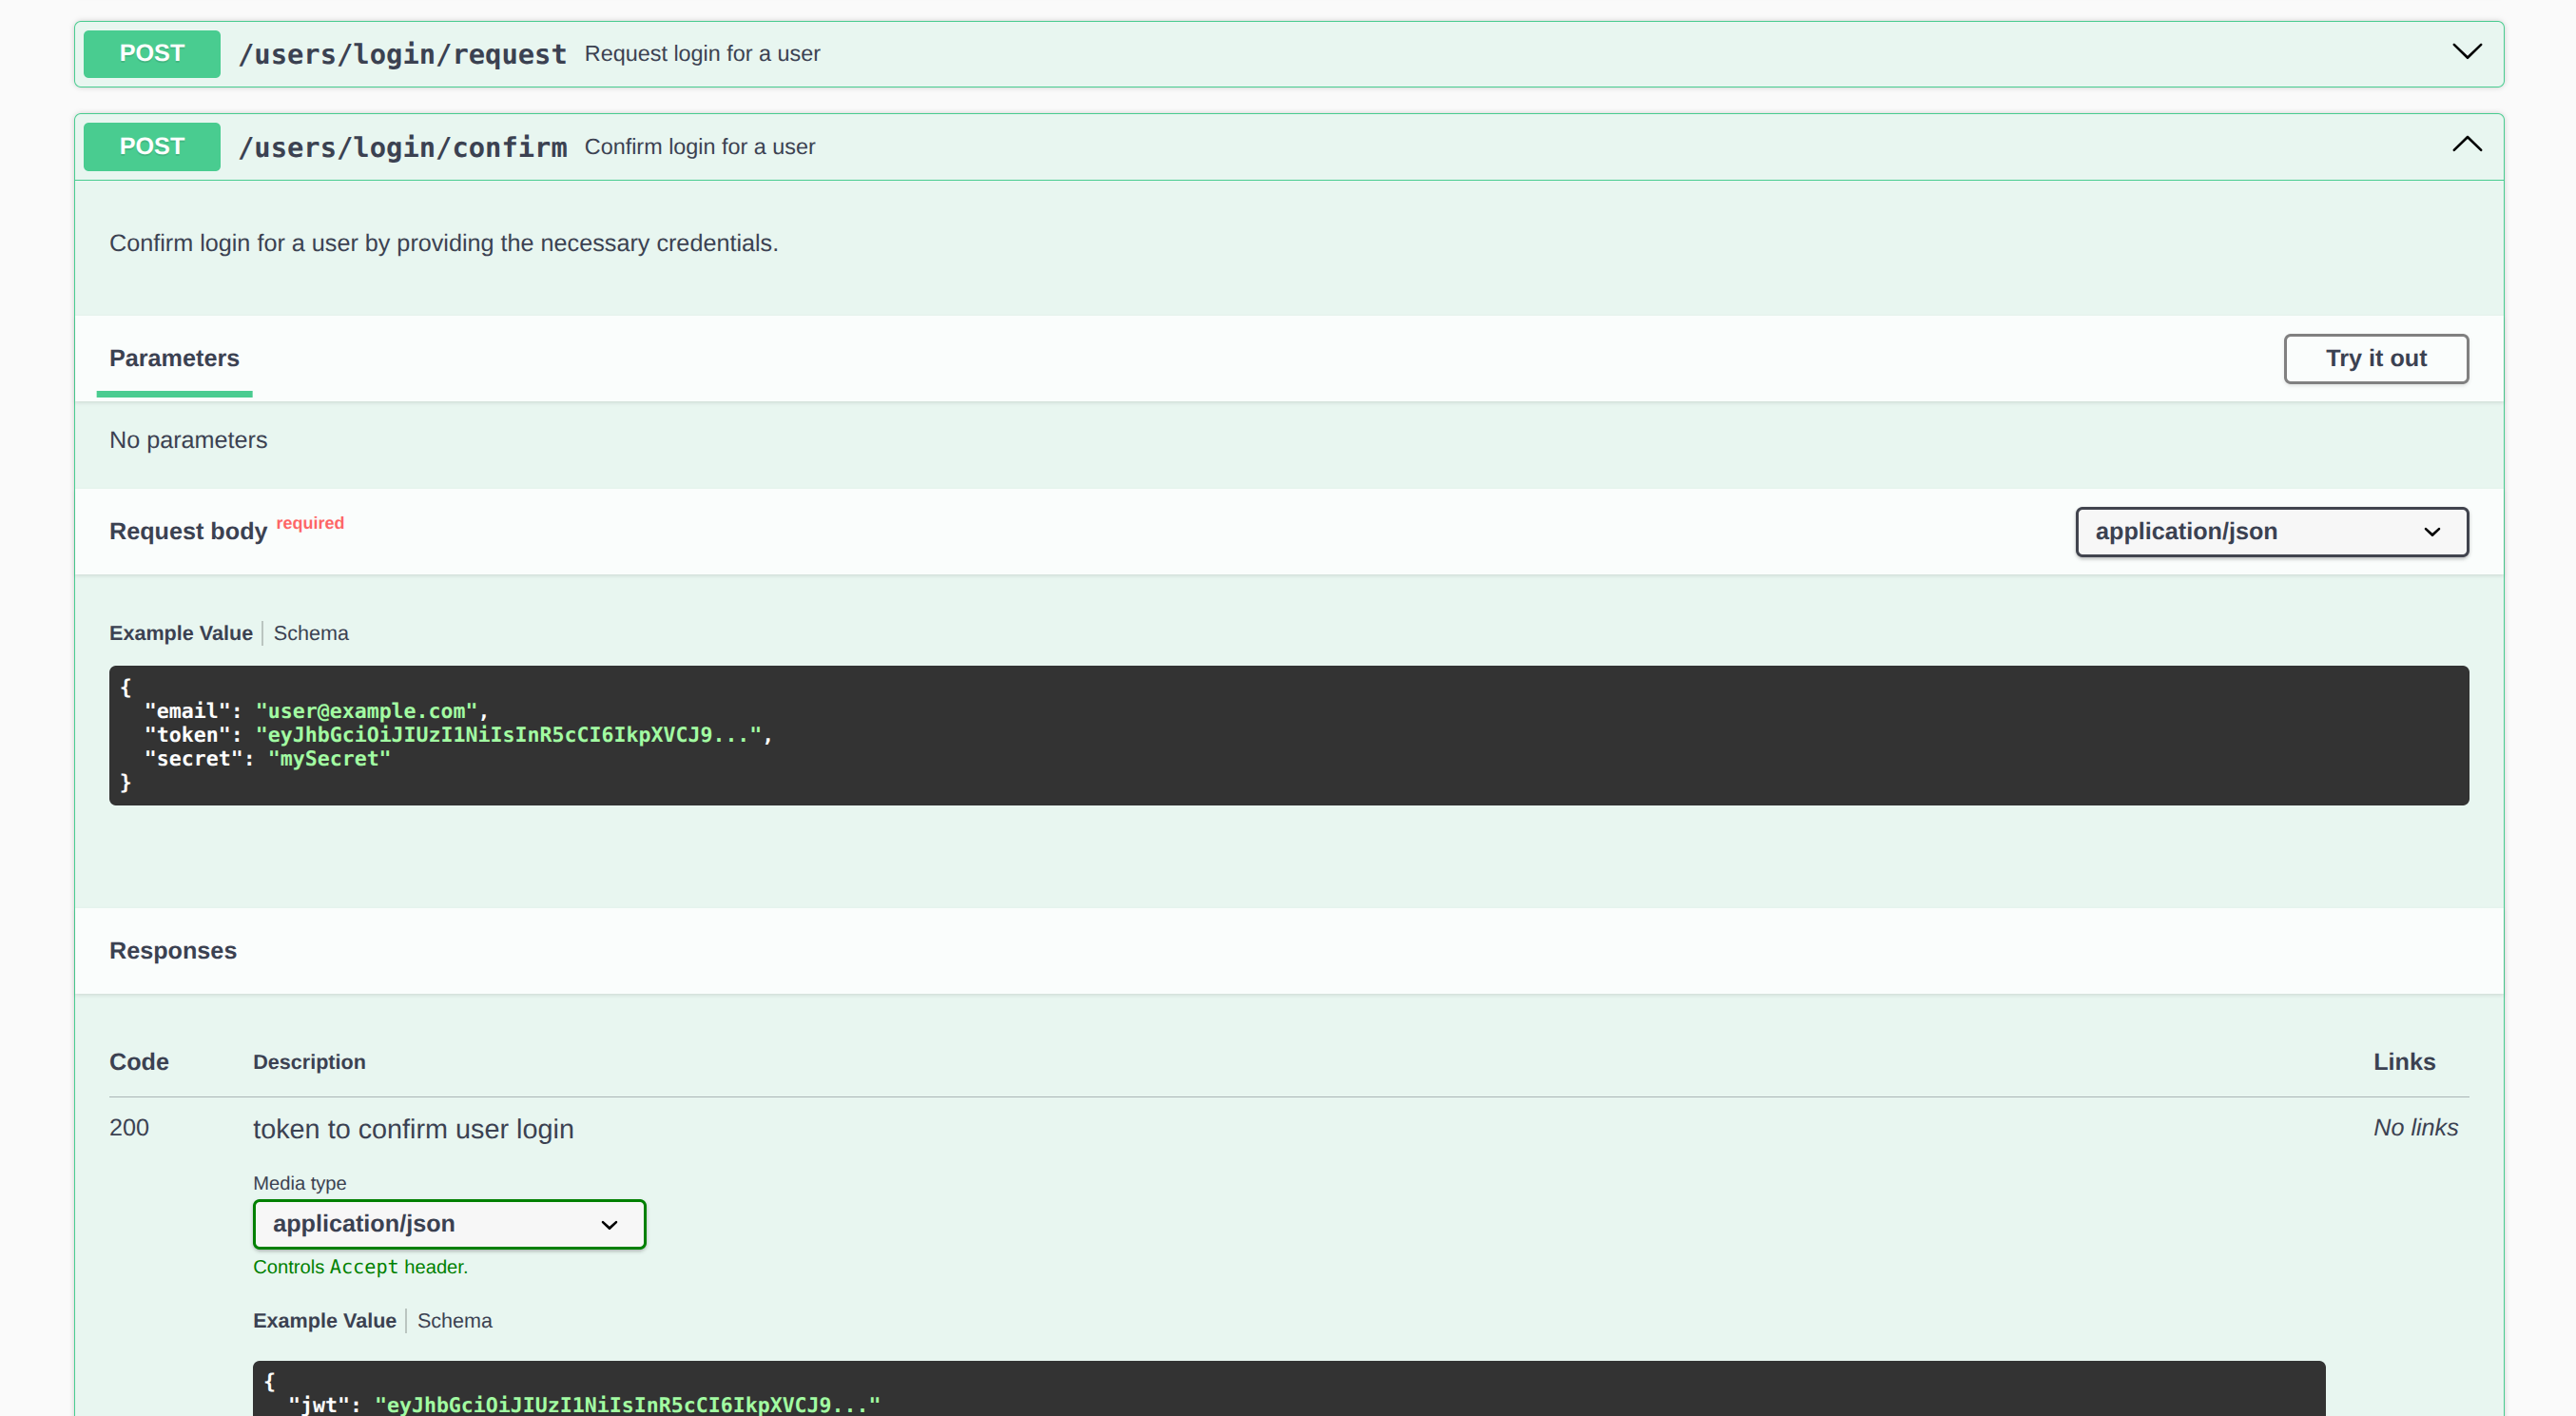
Task: Select response Example Value tab
Action: (x=324, y=1320)
